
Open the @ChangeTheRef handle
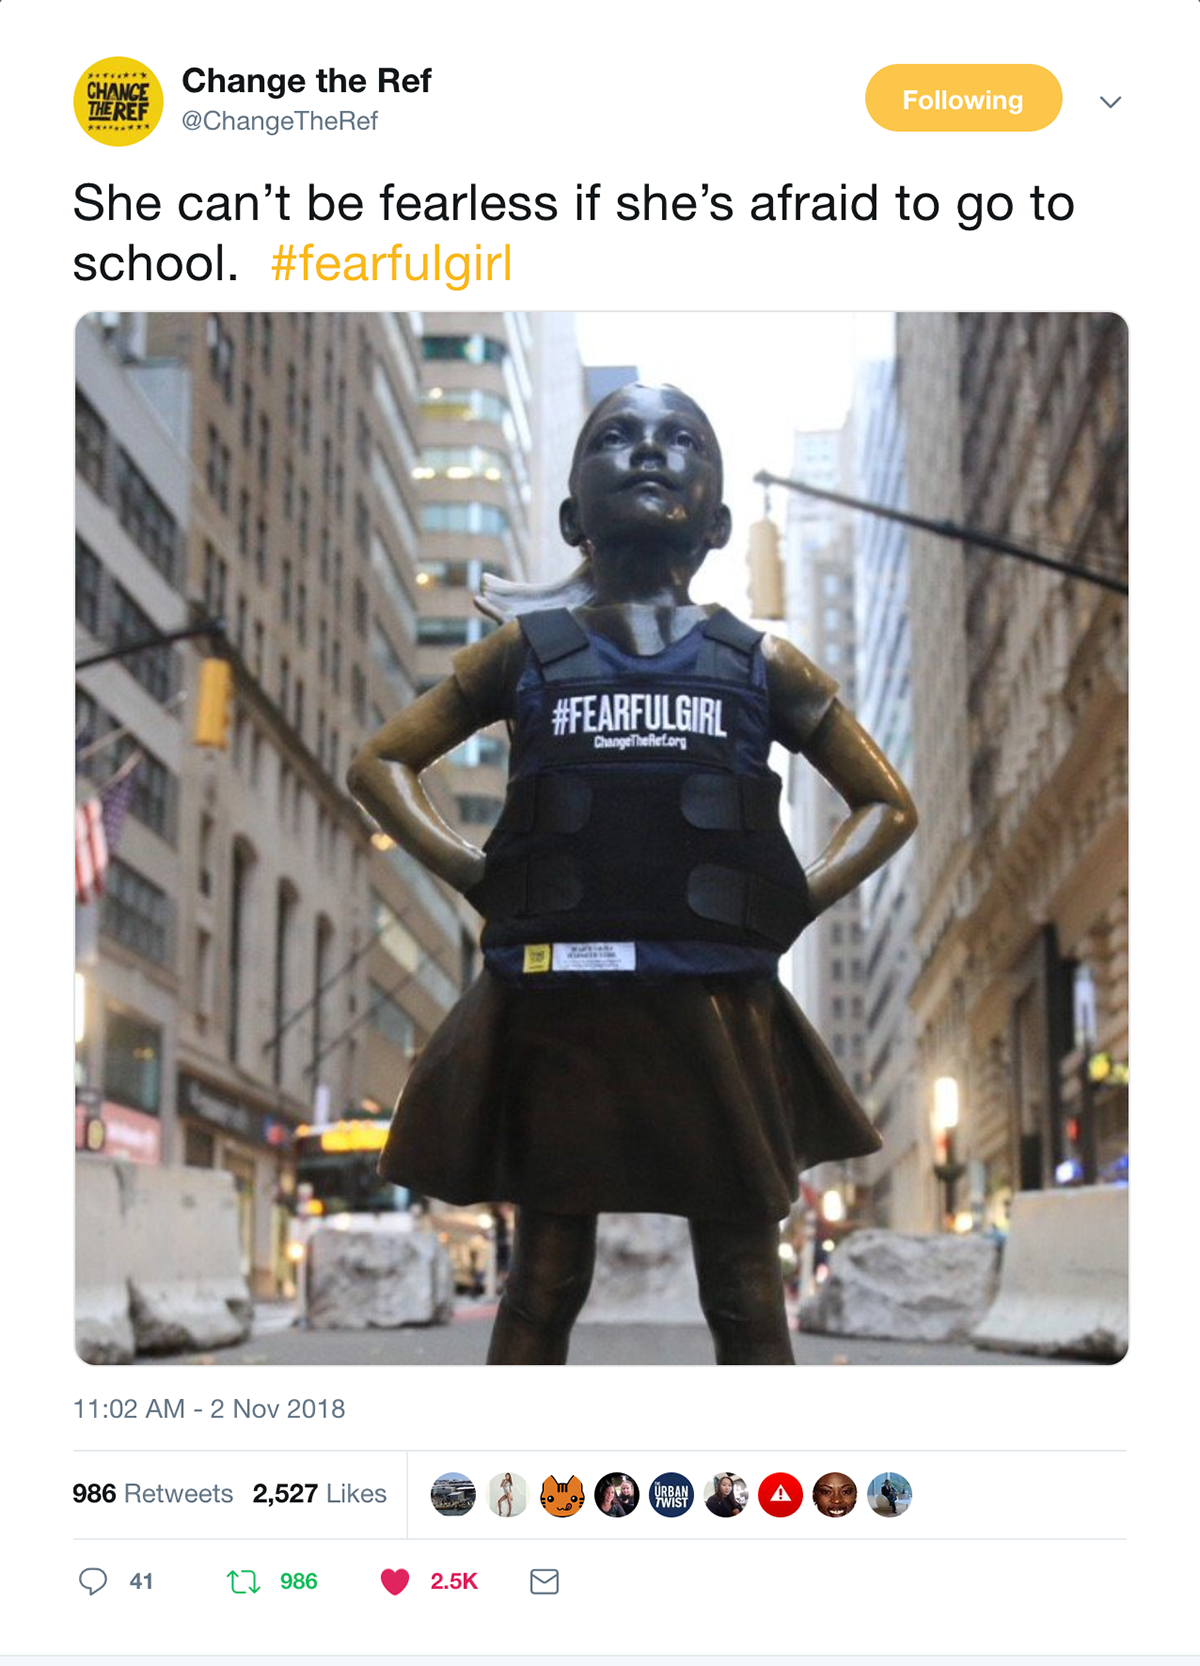[x=280, y=121]
